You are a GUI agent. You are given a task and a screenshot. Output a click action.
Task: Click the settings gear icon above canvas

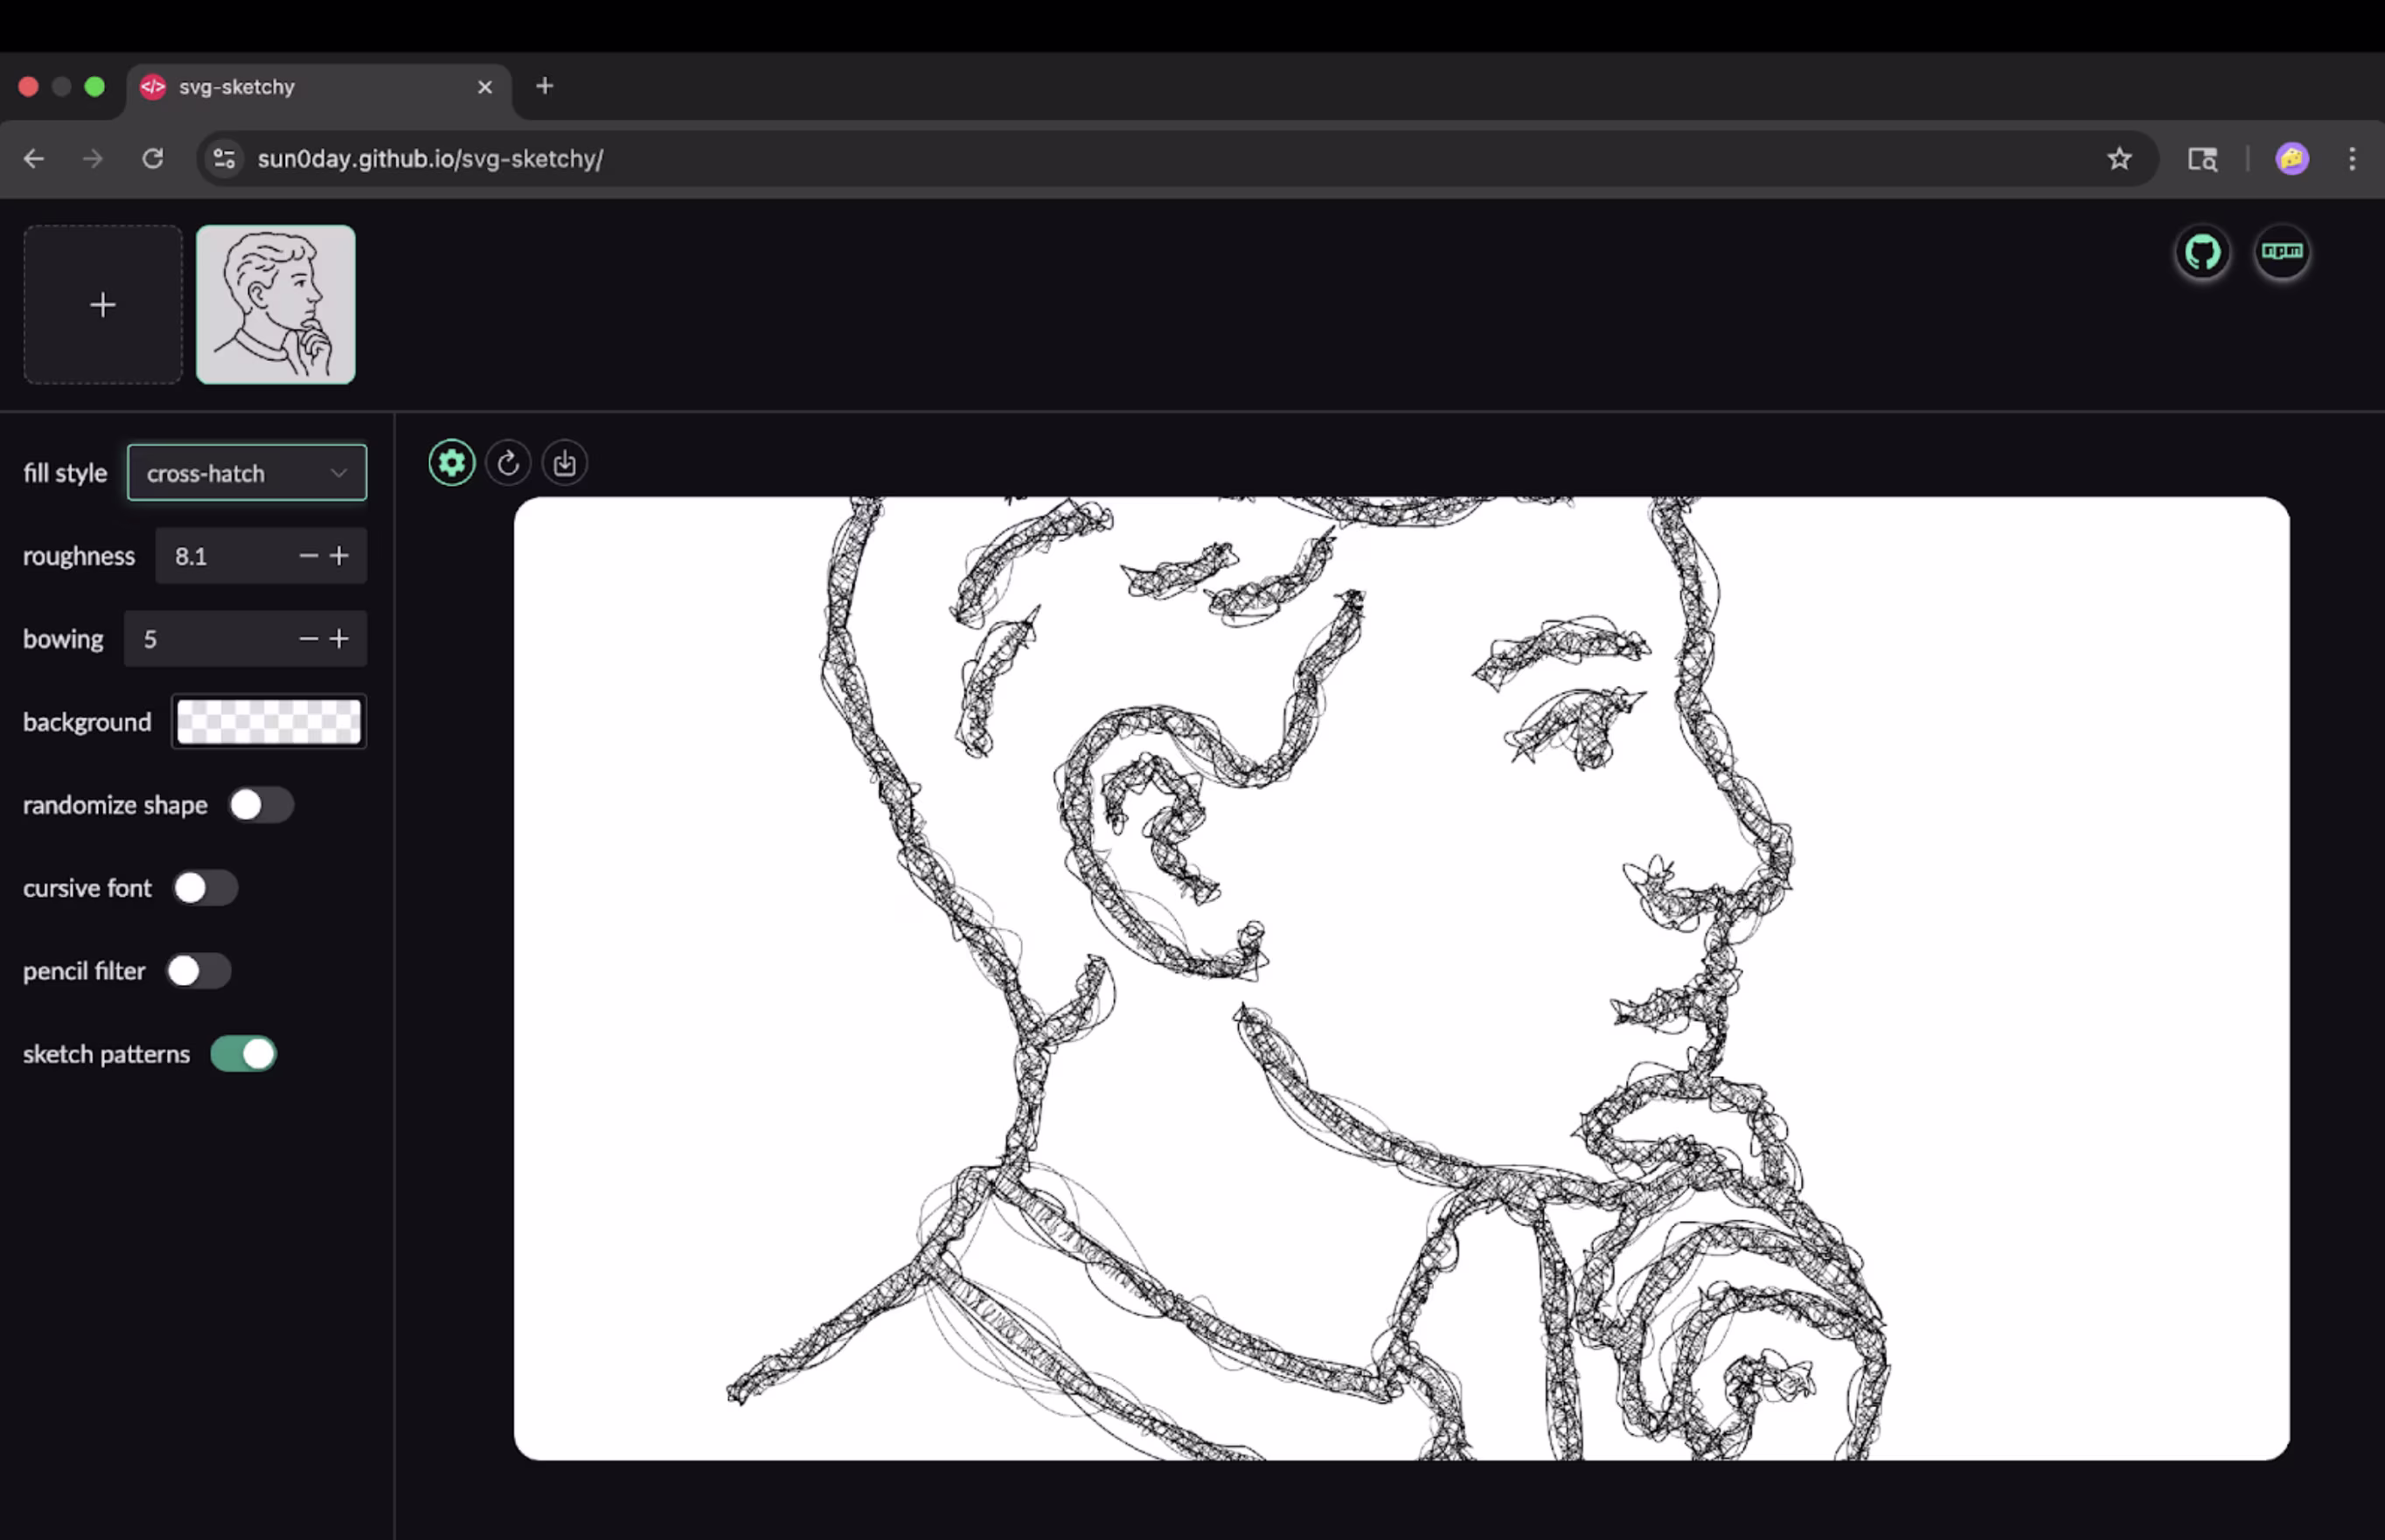(451, 463)
